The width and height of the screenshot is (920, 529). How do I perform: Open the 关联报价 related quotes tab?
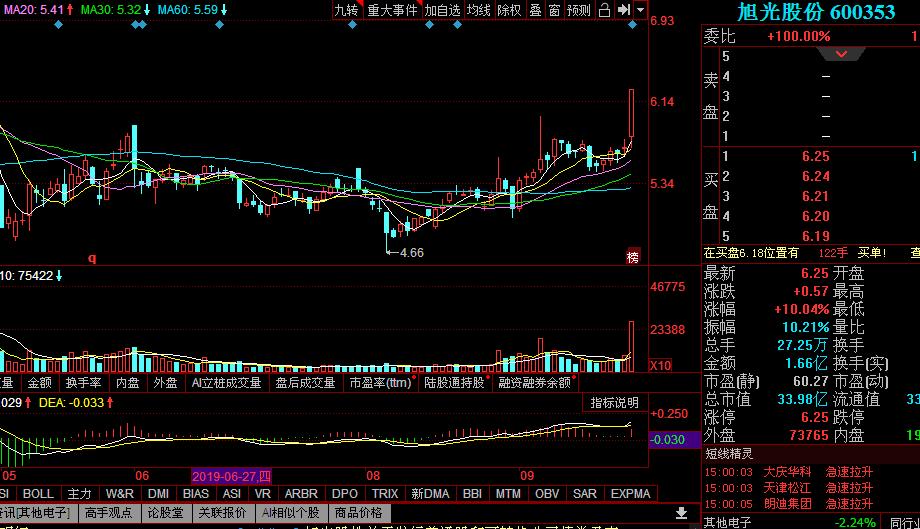coord(222,513)
